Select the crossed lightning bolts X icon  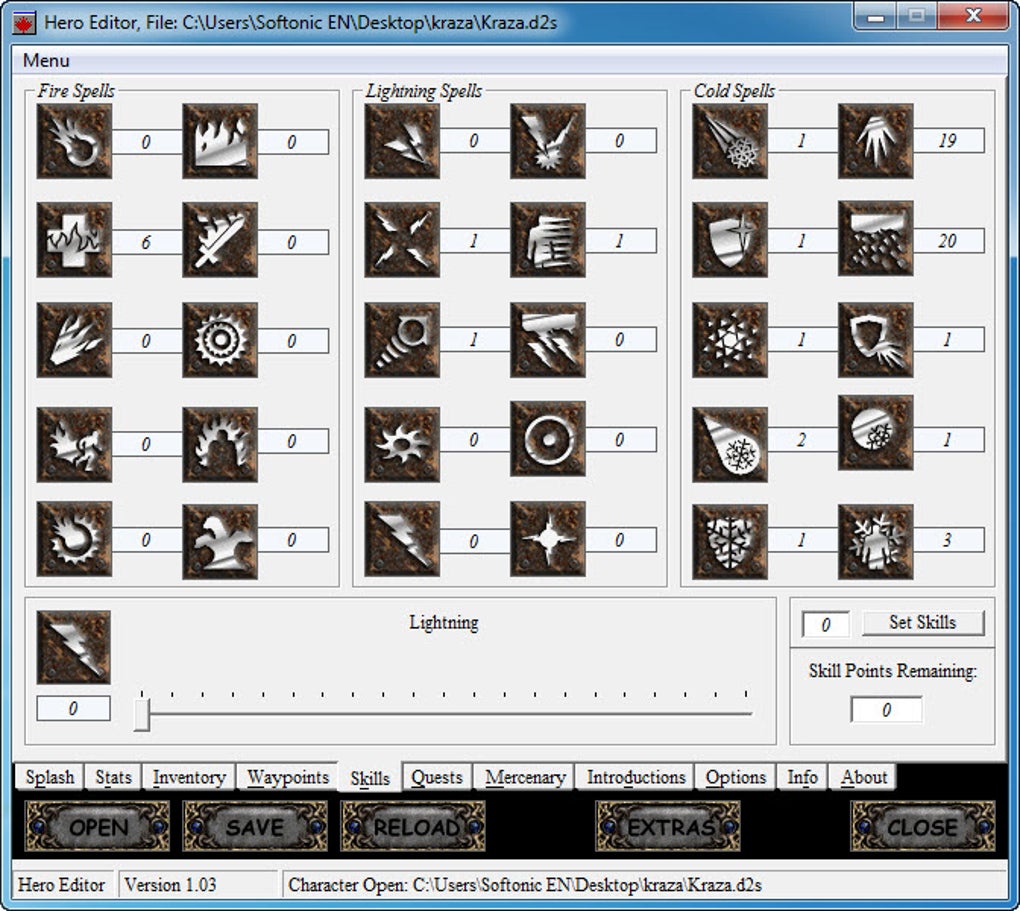(402, 239)
